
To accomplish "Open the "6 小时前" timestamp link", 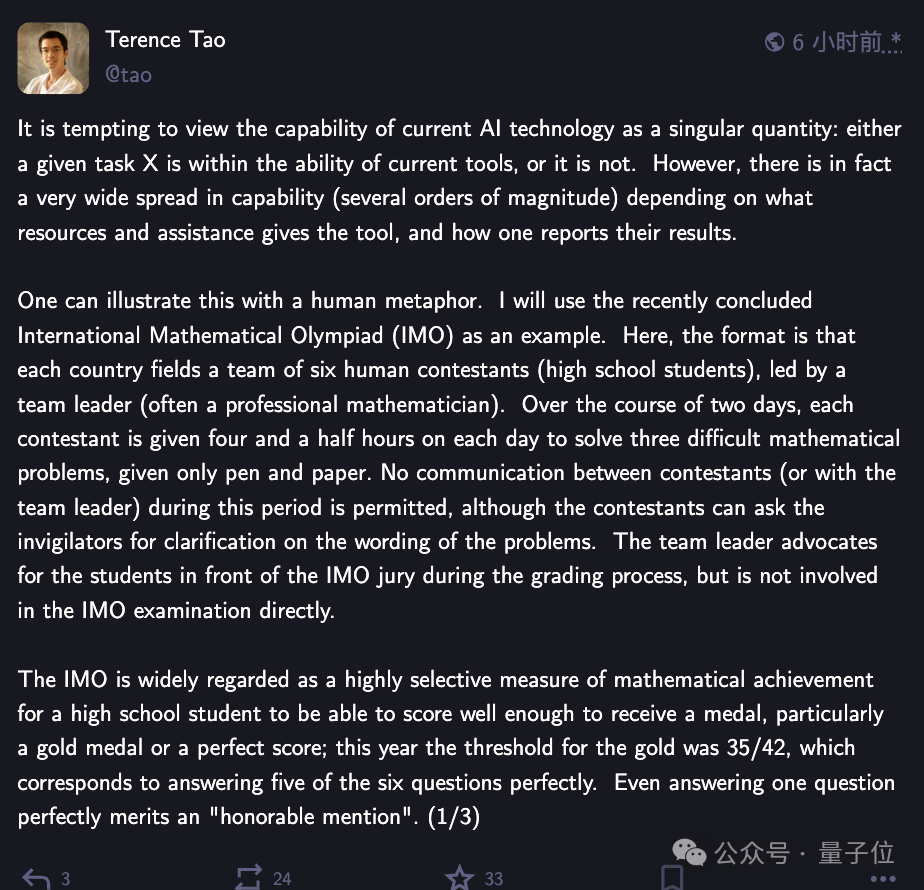I will (837, 42).
